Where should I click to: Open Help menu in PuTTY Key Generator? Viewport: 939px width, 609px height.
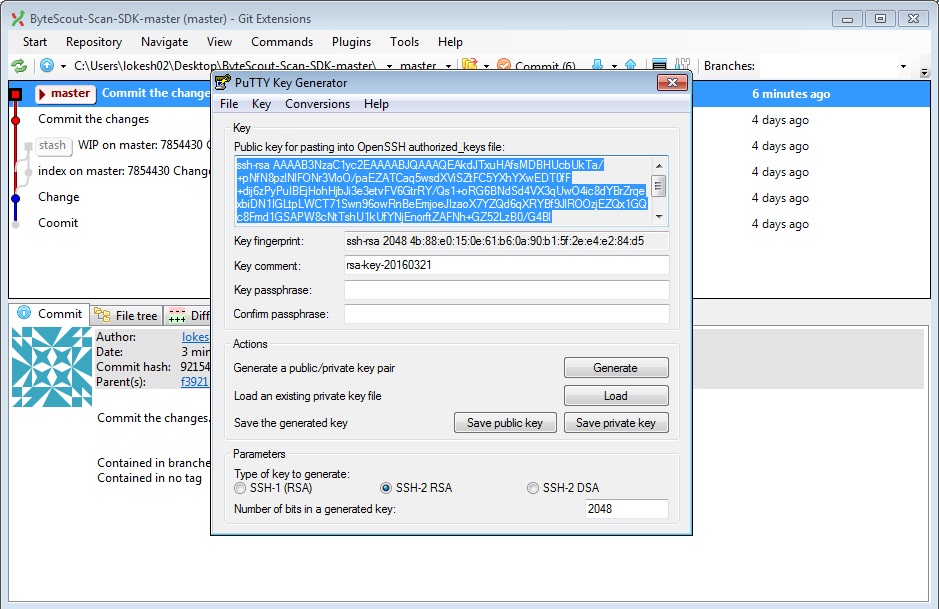(376, 104)
